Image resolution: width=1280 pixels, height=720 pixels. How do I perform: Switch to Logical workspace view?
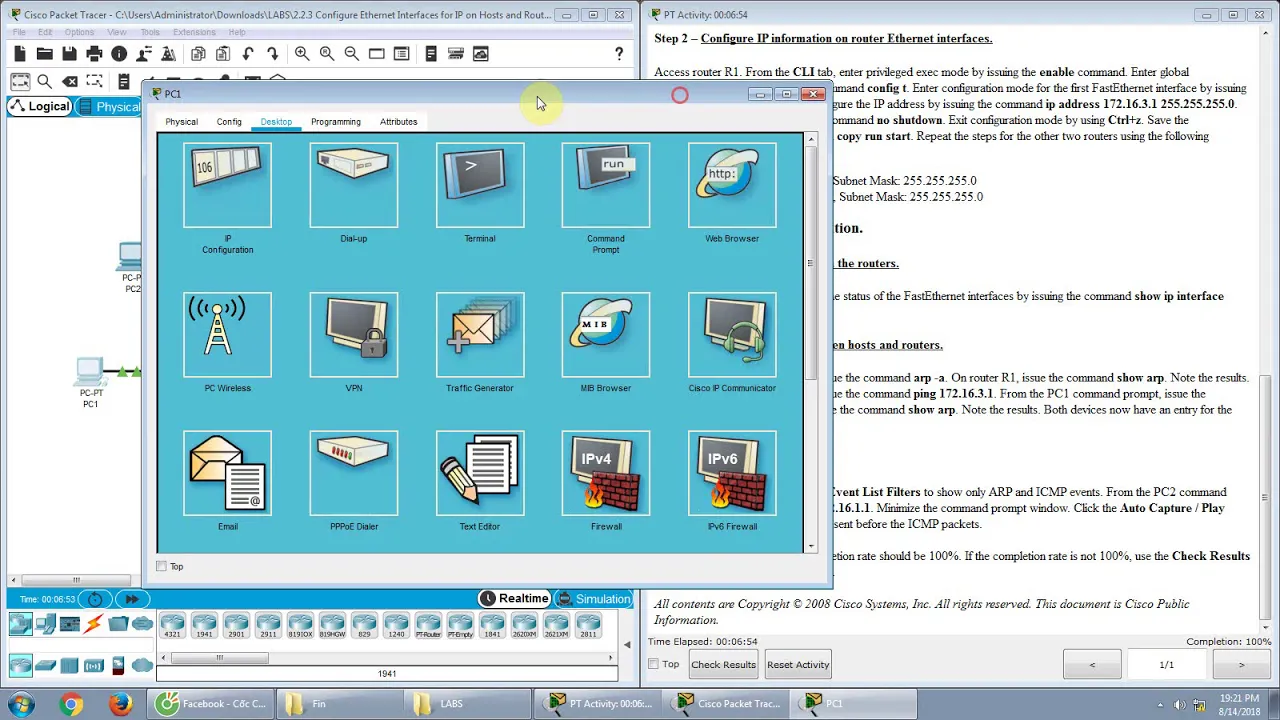40,107
